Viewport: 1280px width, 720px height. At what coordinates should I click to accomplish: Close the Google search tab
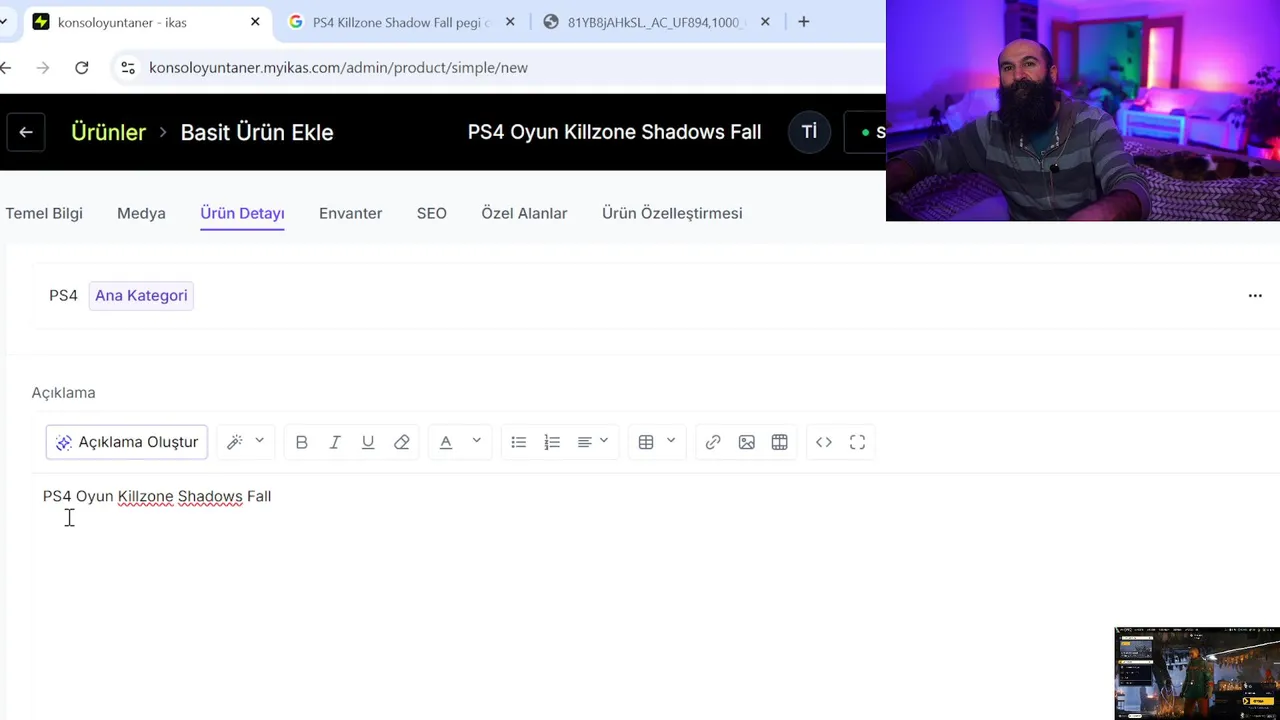click(510, 22)
